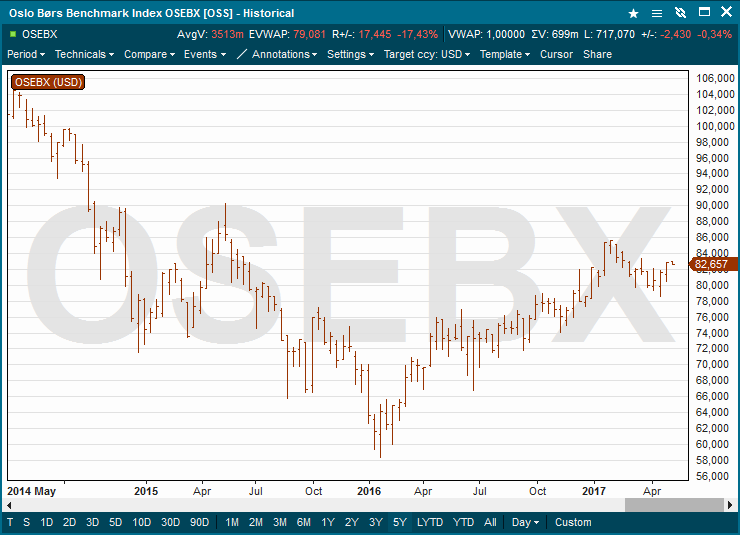Open the Settings dropdown
The image size is (740, 535).
[350, 54]
